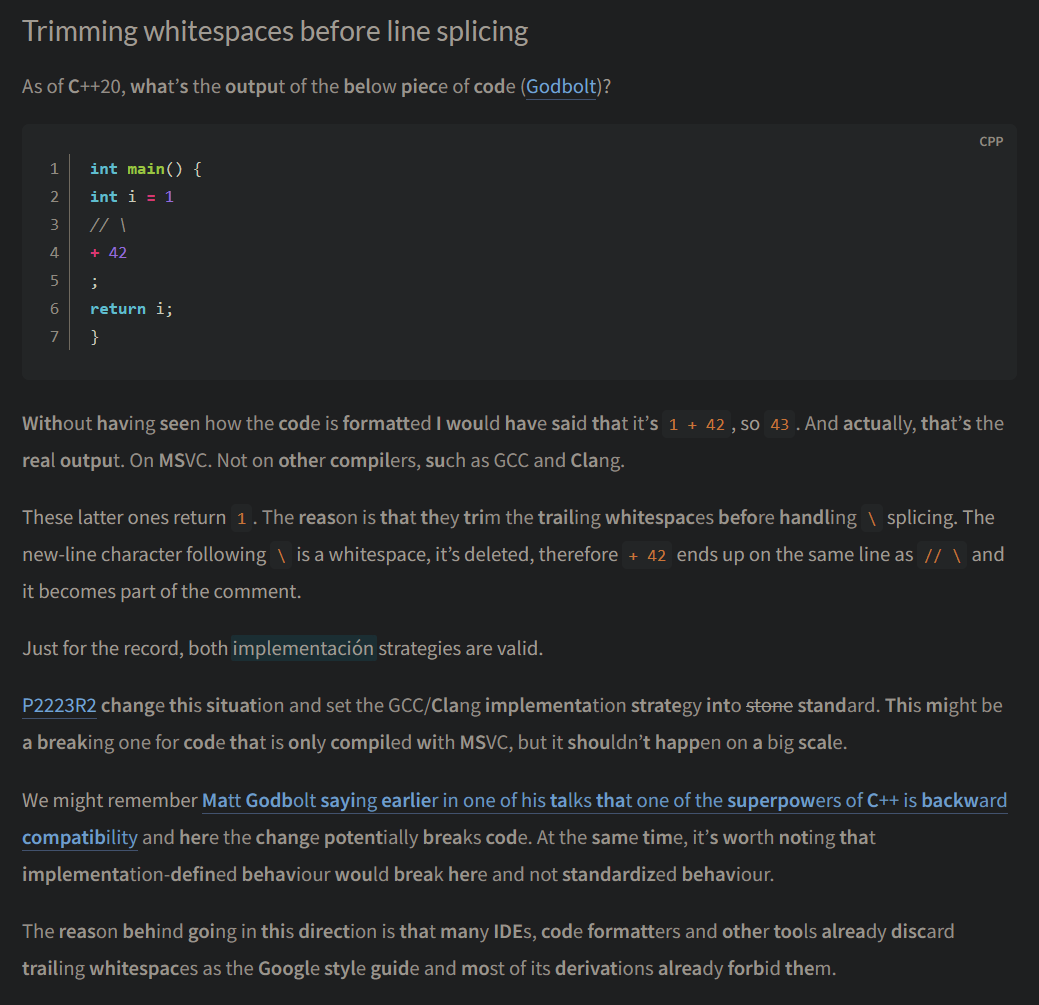Screen dimensions: 1039x1005
Task: Click line number 5 in the code gutter
Action: tap(54, 281)
